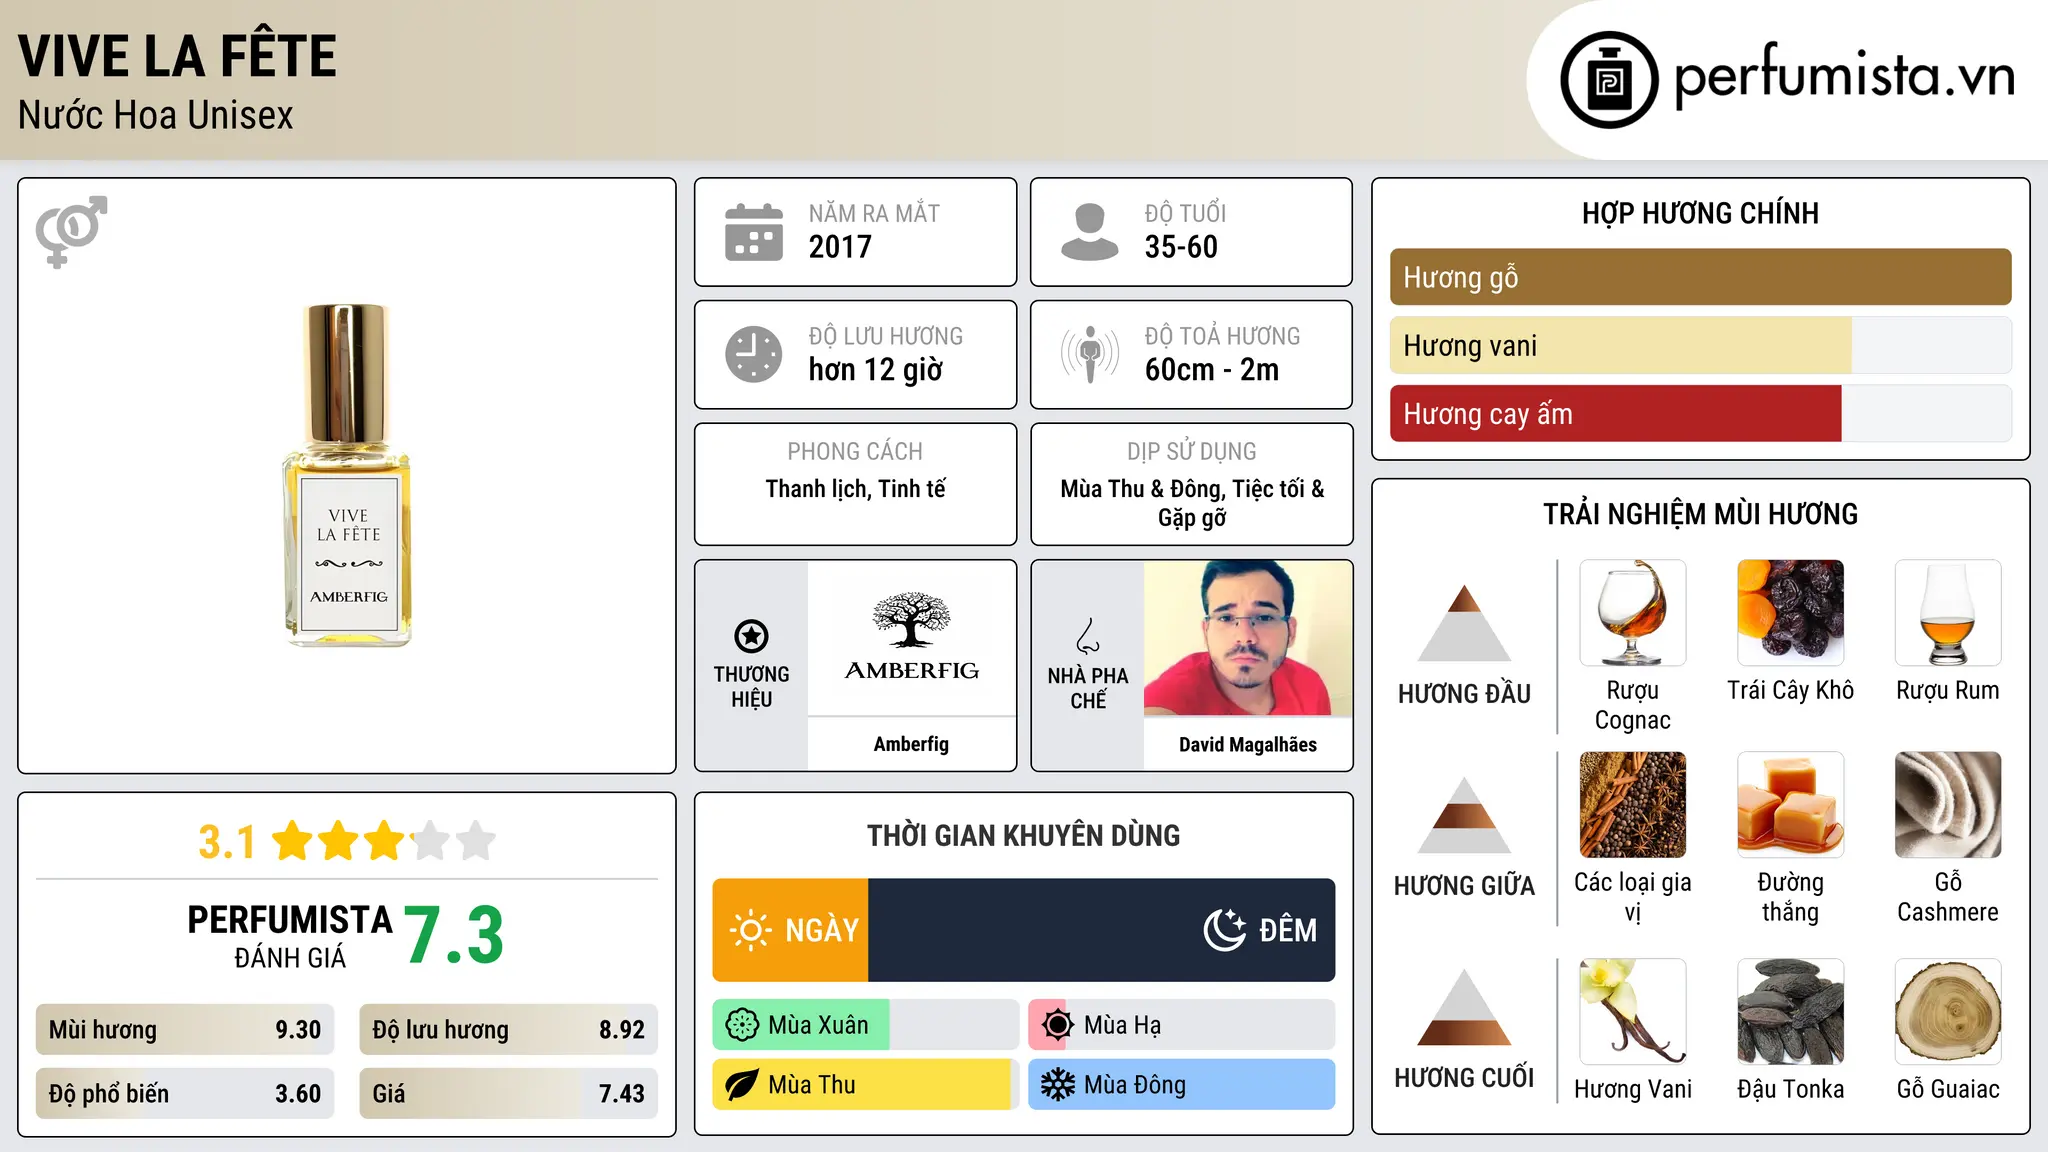Click the Mùi hương 9.30 score row
Viewport: 2048px width, 1152px height.
pos(185,1030)
